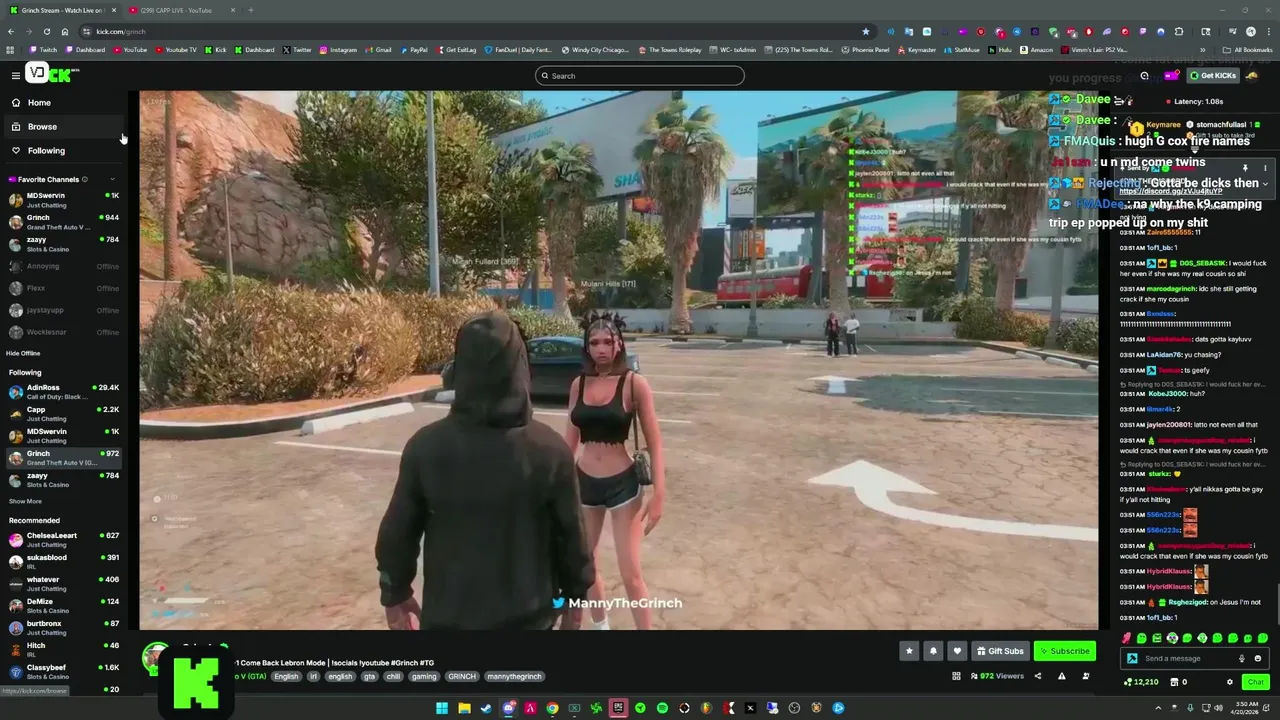
Task: Click the user list icon under Subscribe
Action: 1086,676
